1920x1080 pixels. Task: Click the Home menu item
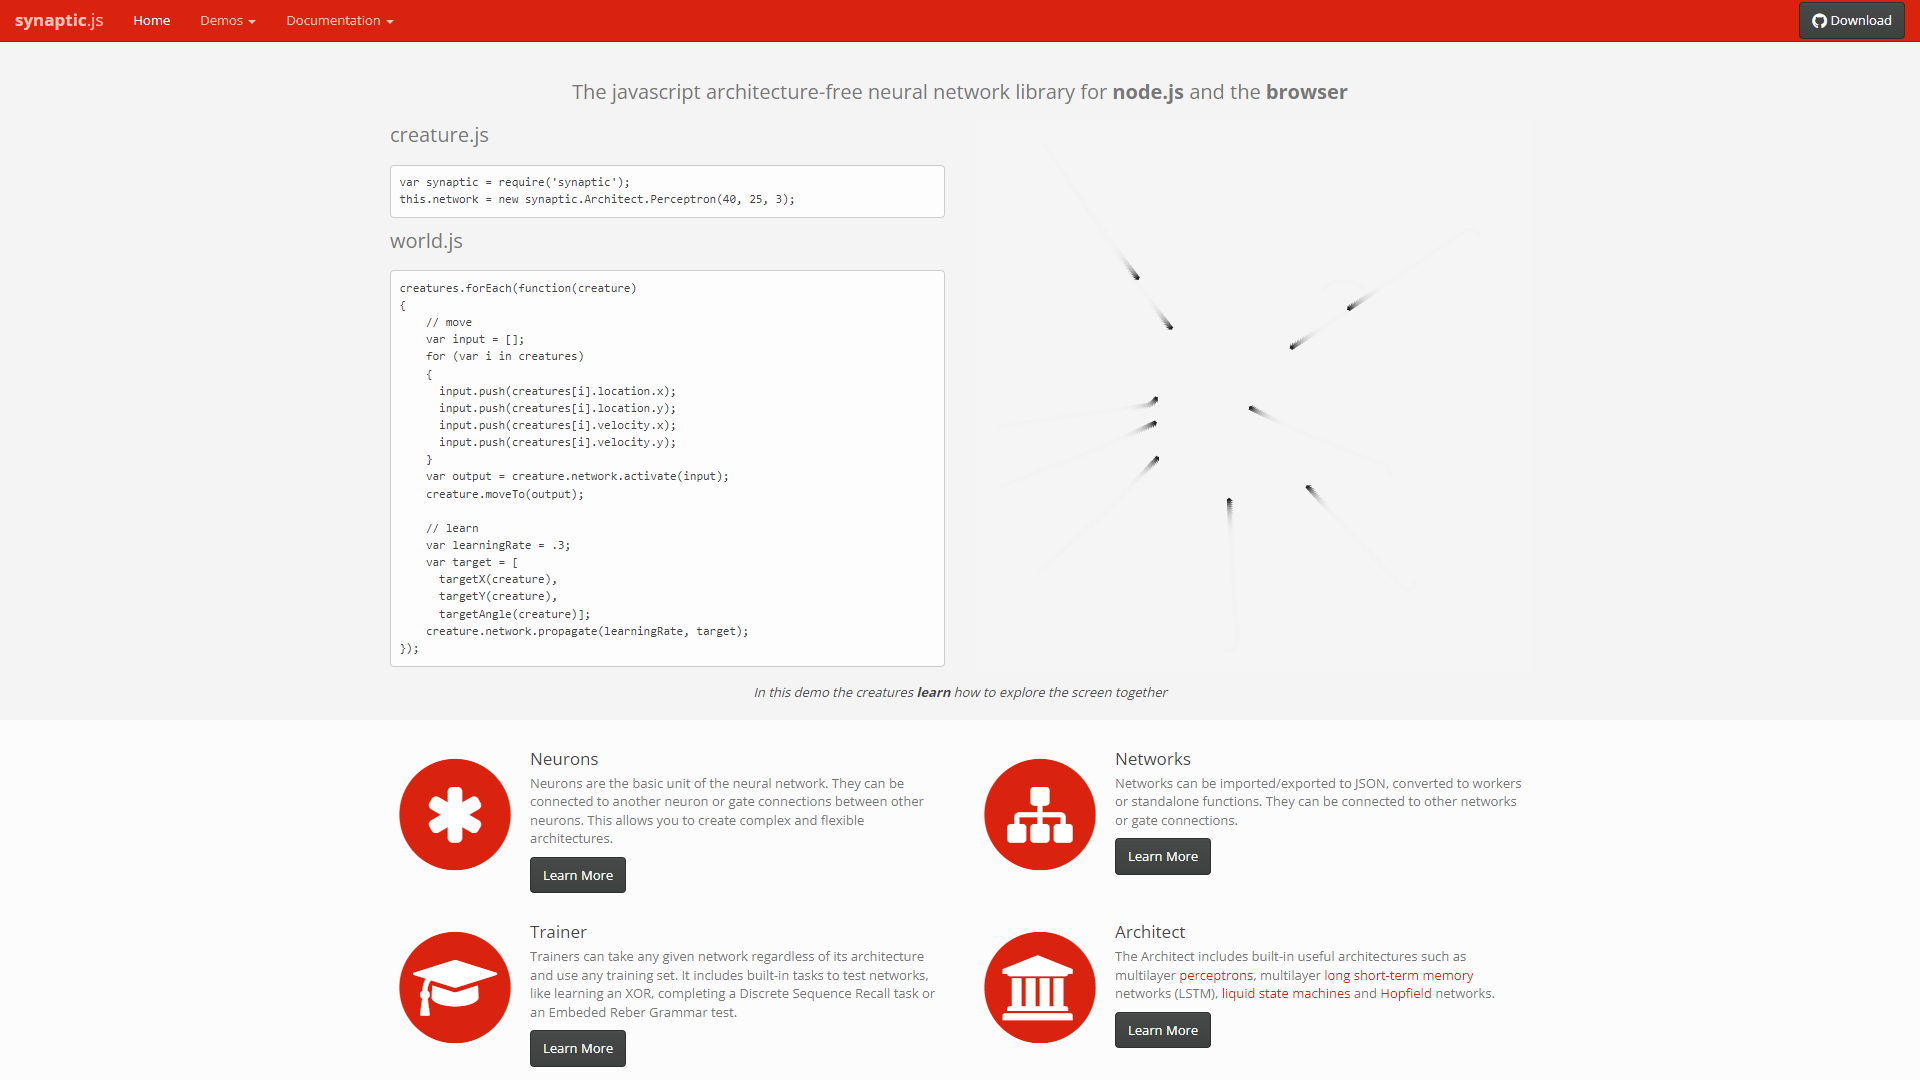tap(152, 20)
